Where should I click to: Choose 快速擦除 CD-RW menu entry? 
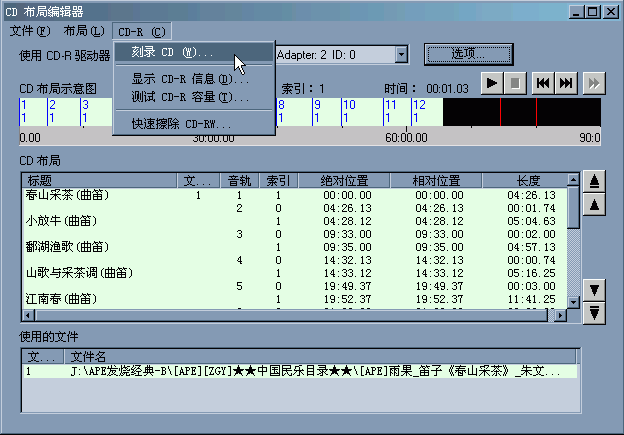(181, 124)
